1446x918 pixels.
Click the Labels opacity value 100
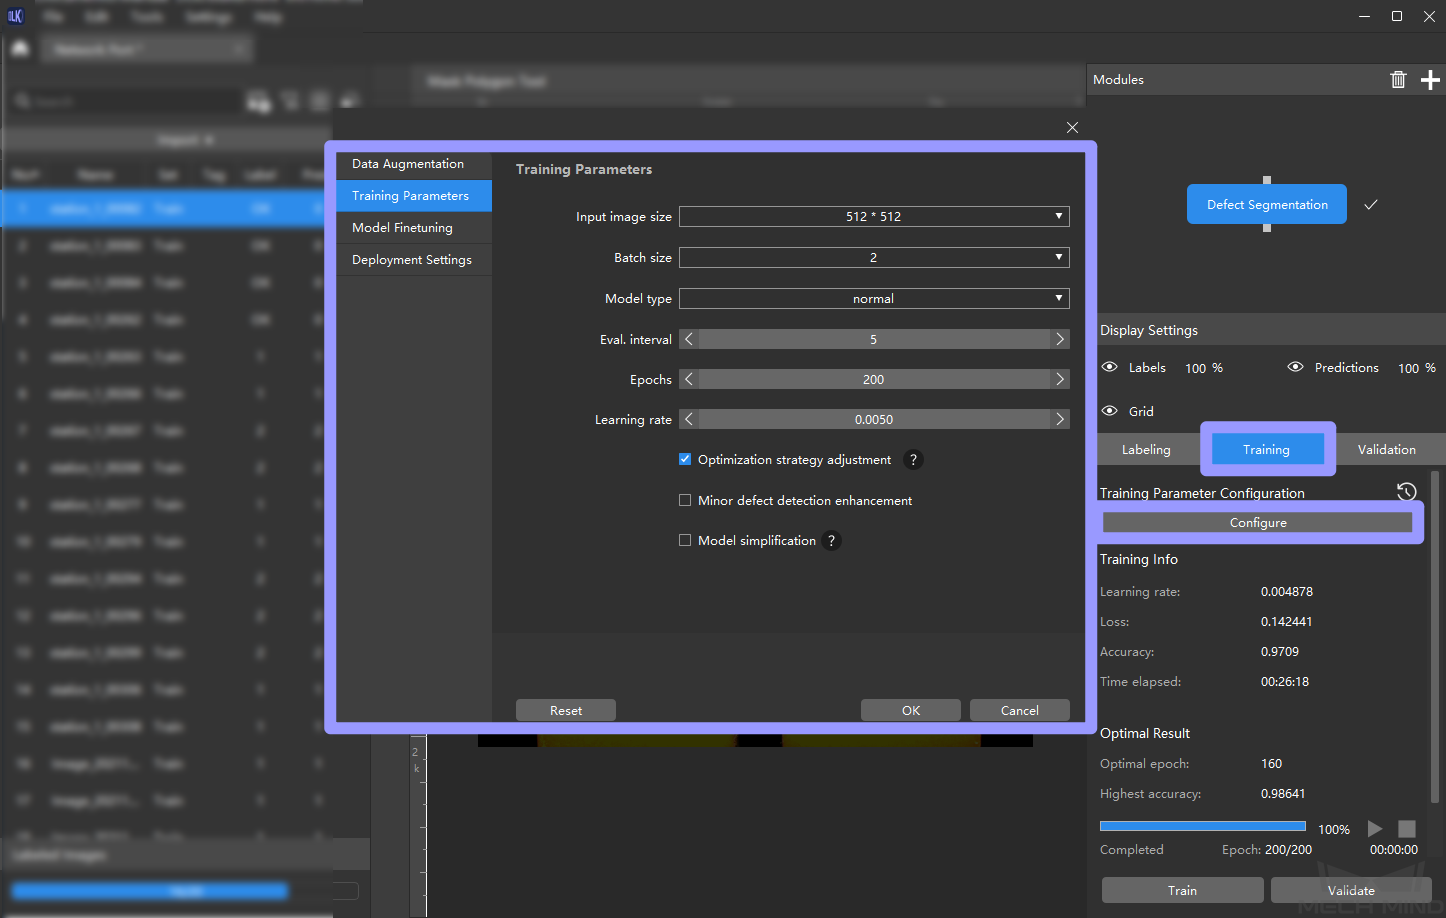(x=1196, y=368)
